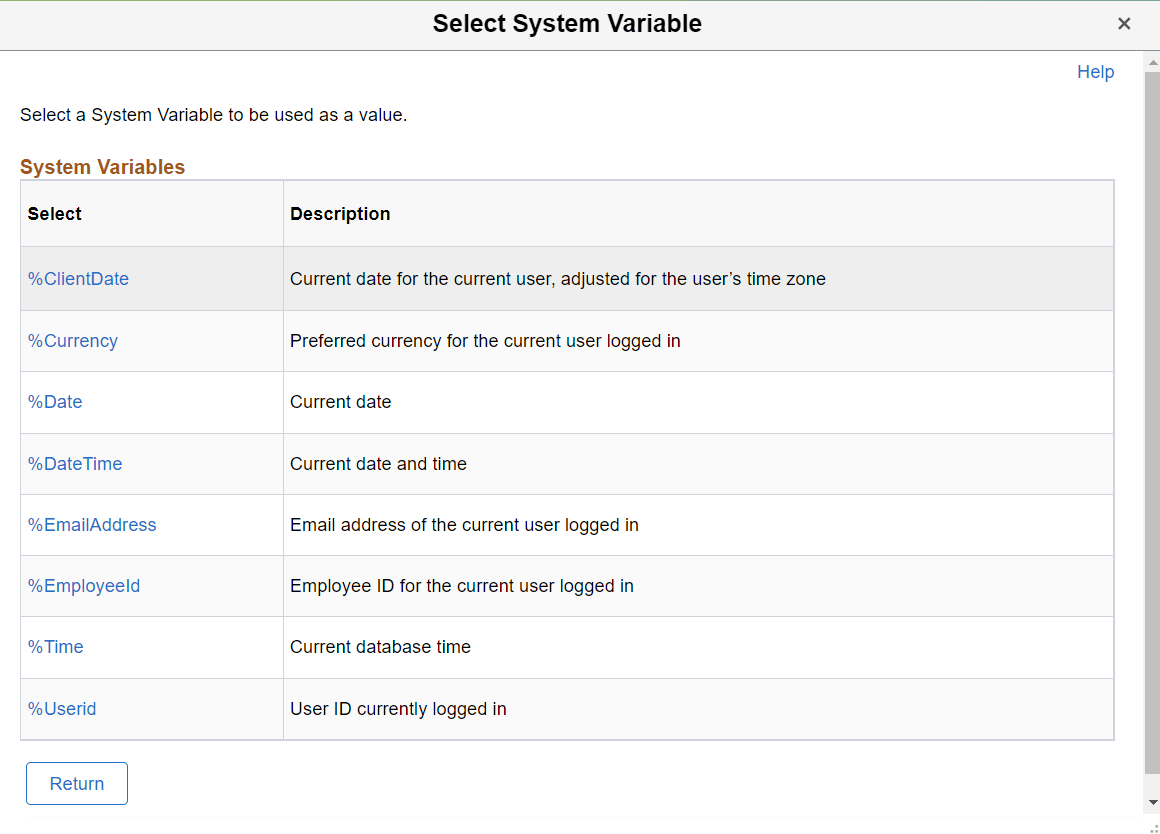This screenshot has width=1160, height=834.
Task: Pick the %EmailAddress system variable
Action: pos(92,524)
